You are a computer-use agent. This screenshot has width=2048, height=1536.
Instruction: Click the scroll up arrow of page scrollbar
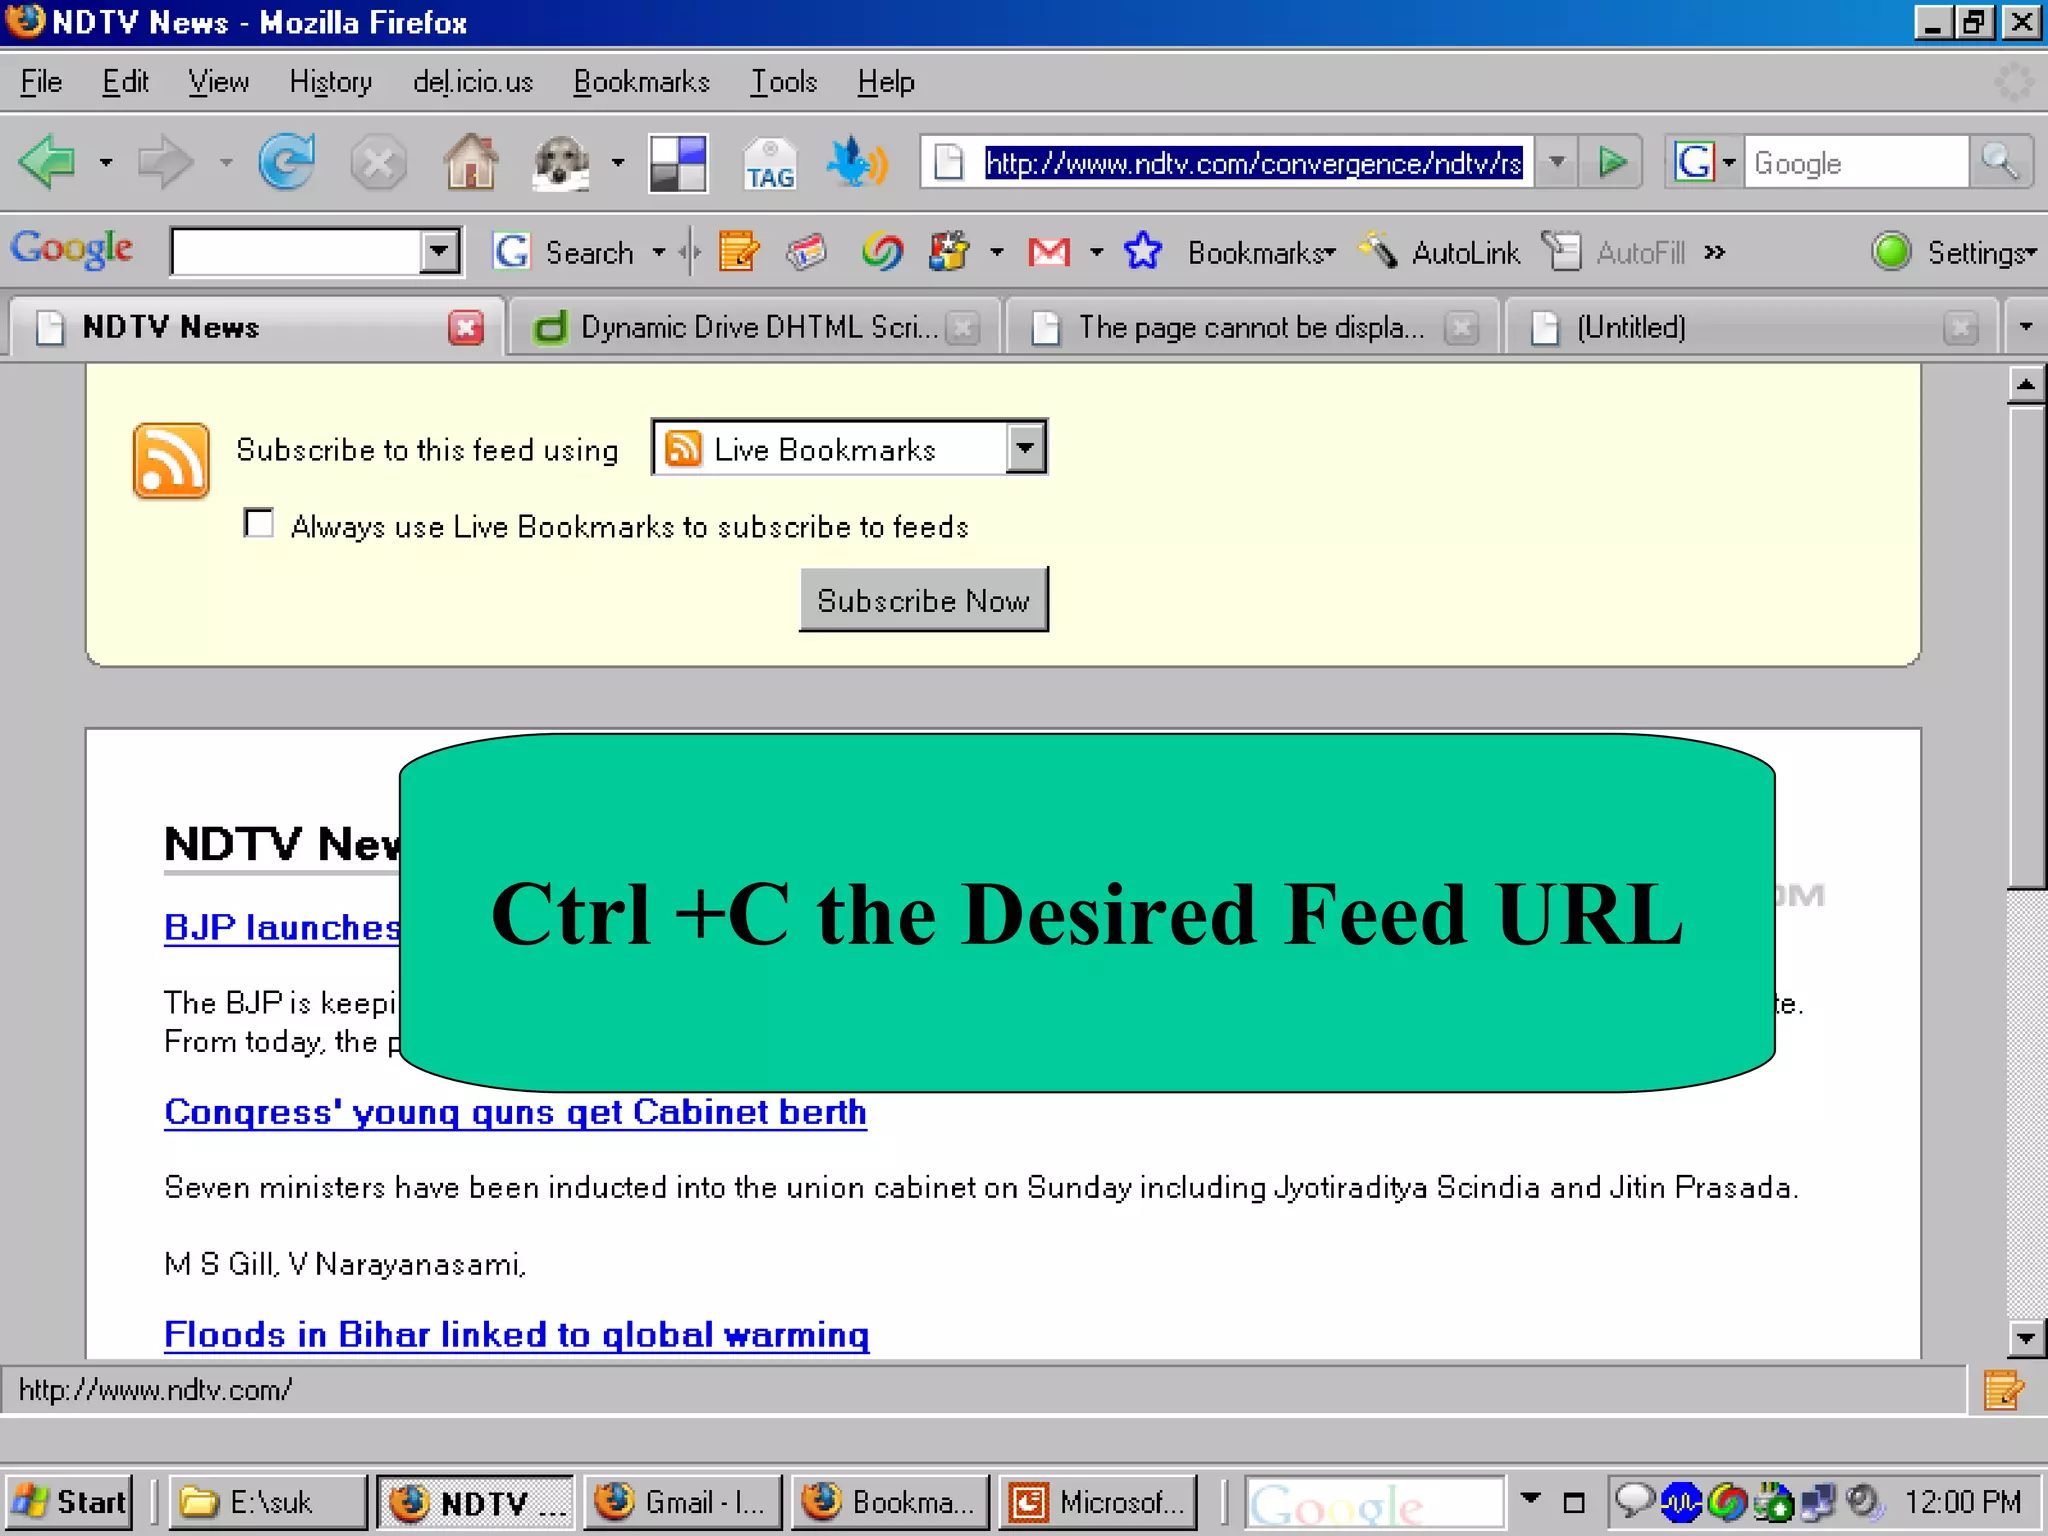pos(2027,385)
